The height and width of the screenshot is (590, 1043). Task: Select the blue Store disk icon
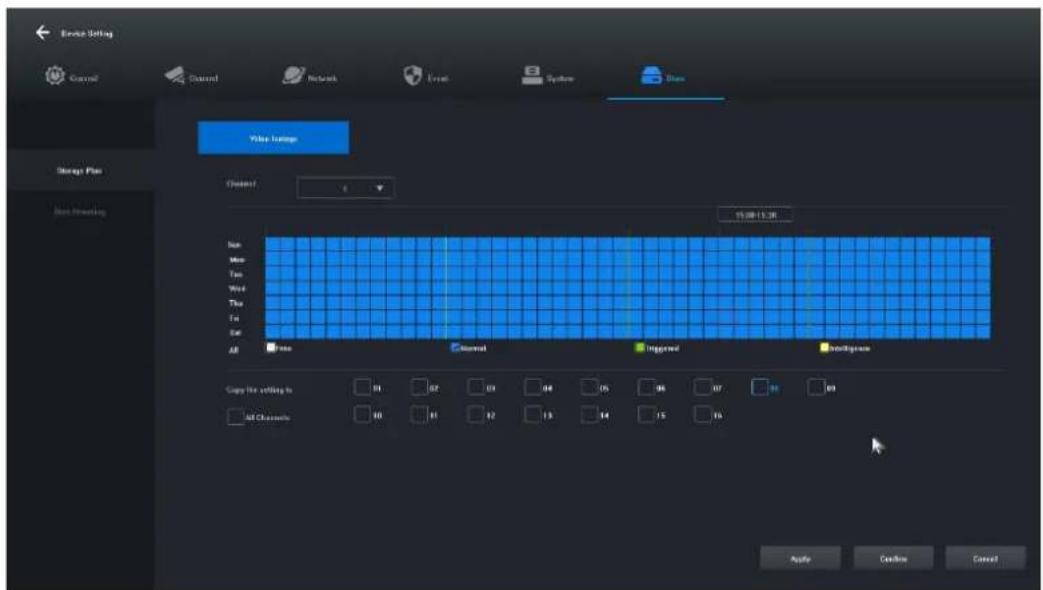(651, 75)
